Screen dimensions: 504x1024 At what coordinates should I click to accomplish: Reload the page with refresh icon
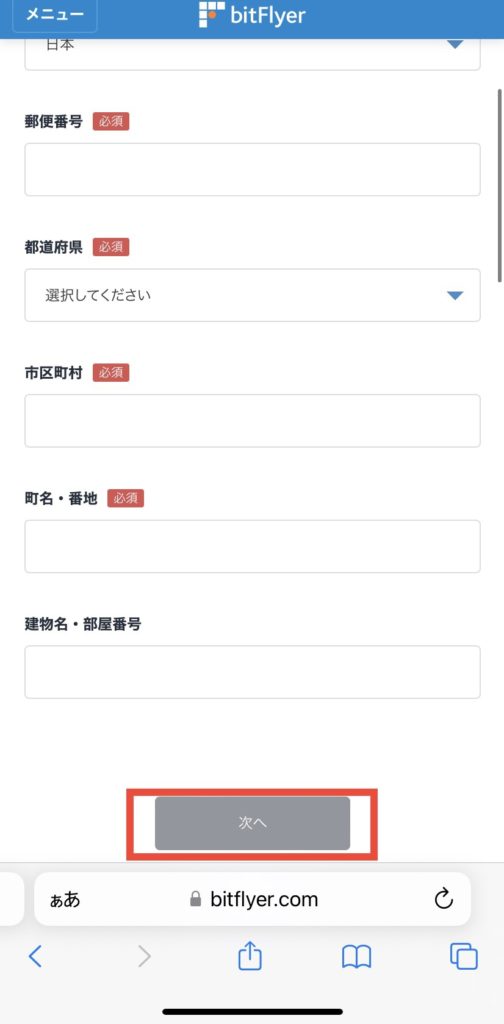click(x=443, y=899)
